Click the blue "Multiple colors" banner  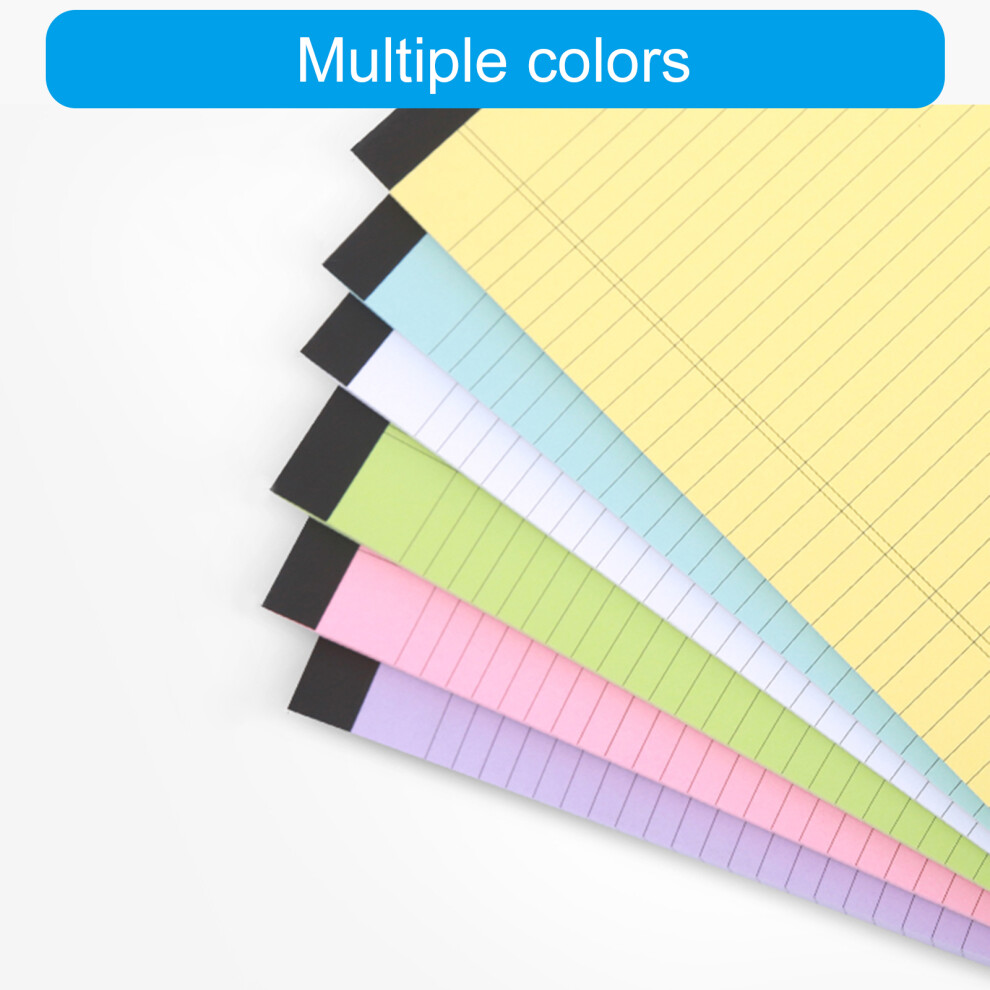pos(495,59)
